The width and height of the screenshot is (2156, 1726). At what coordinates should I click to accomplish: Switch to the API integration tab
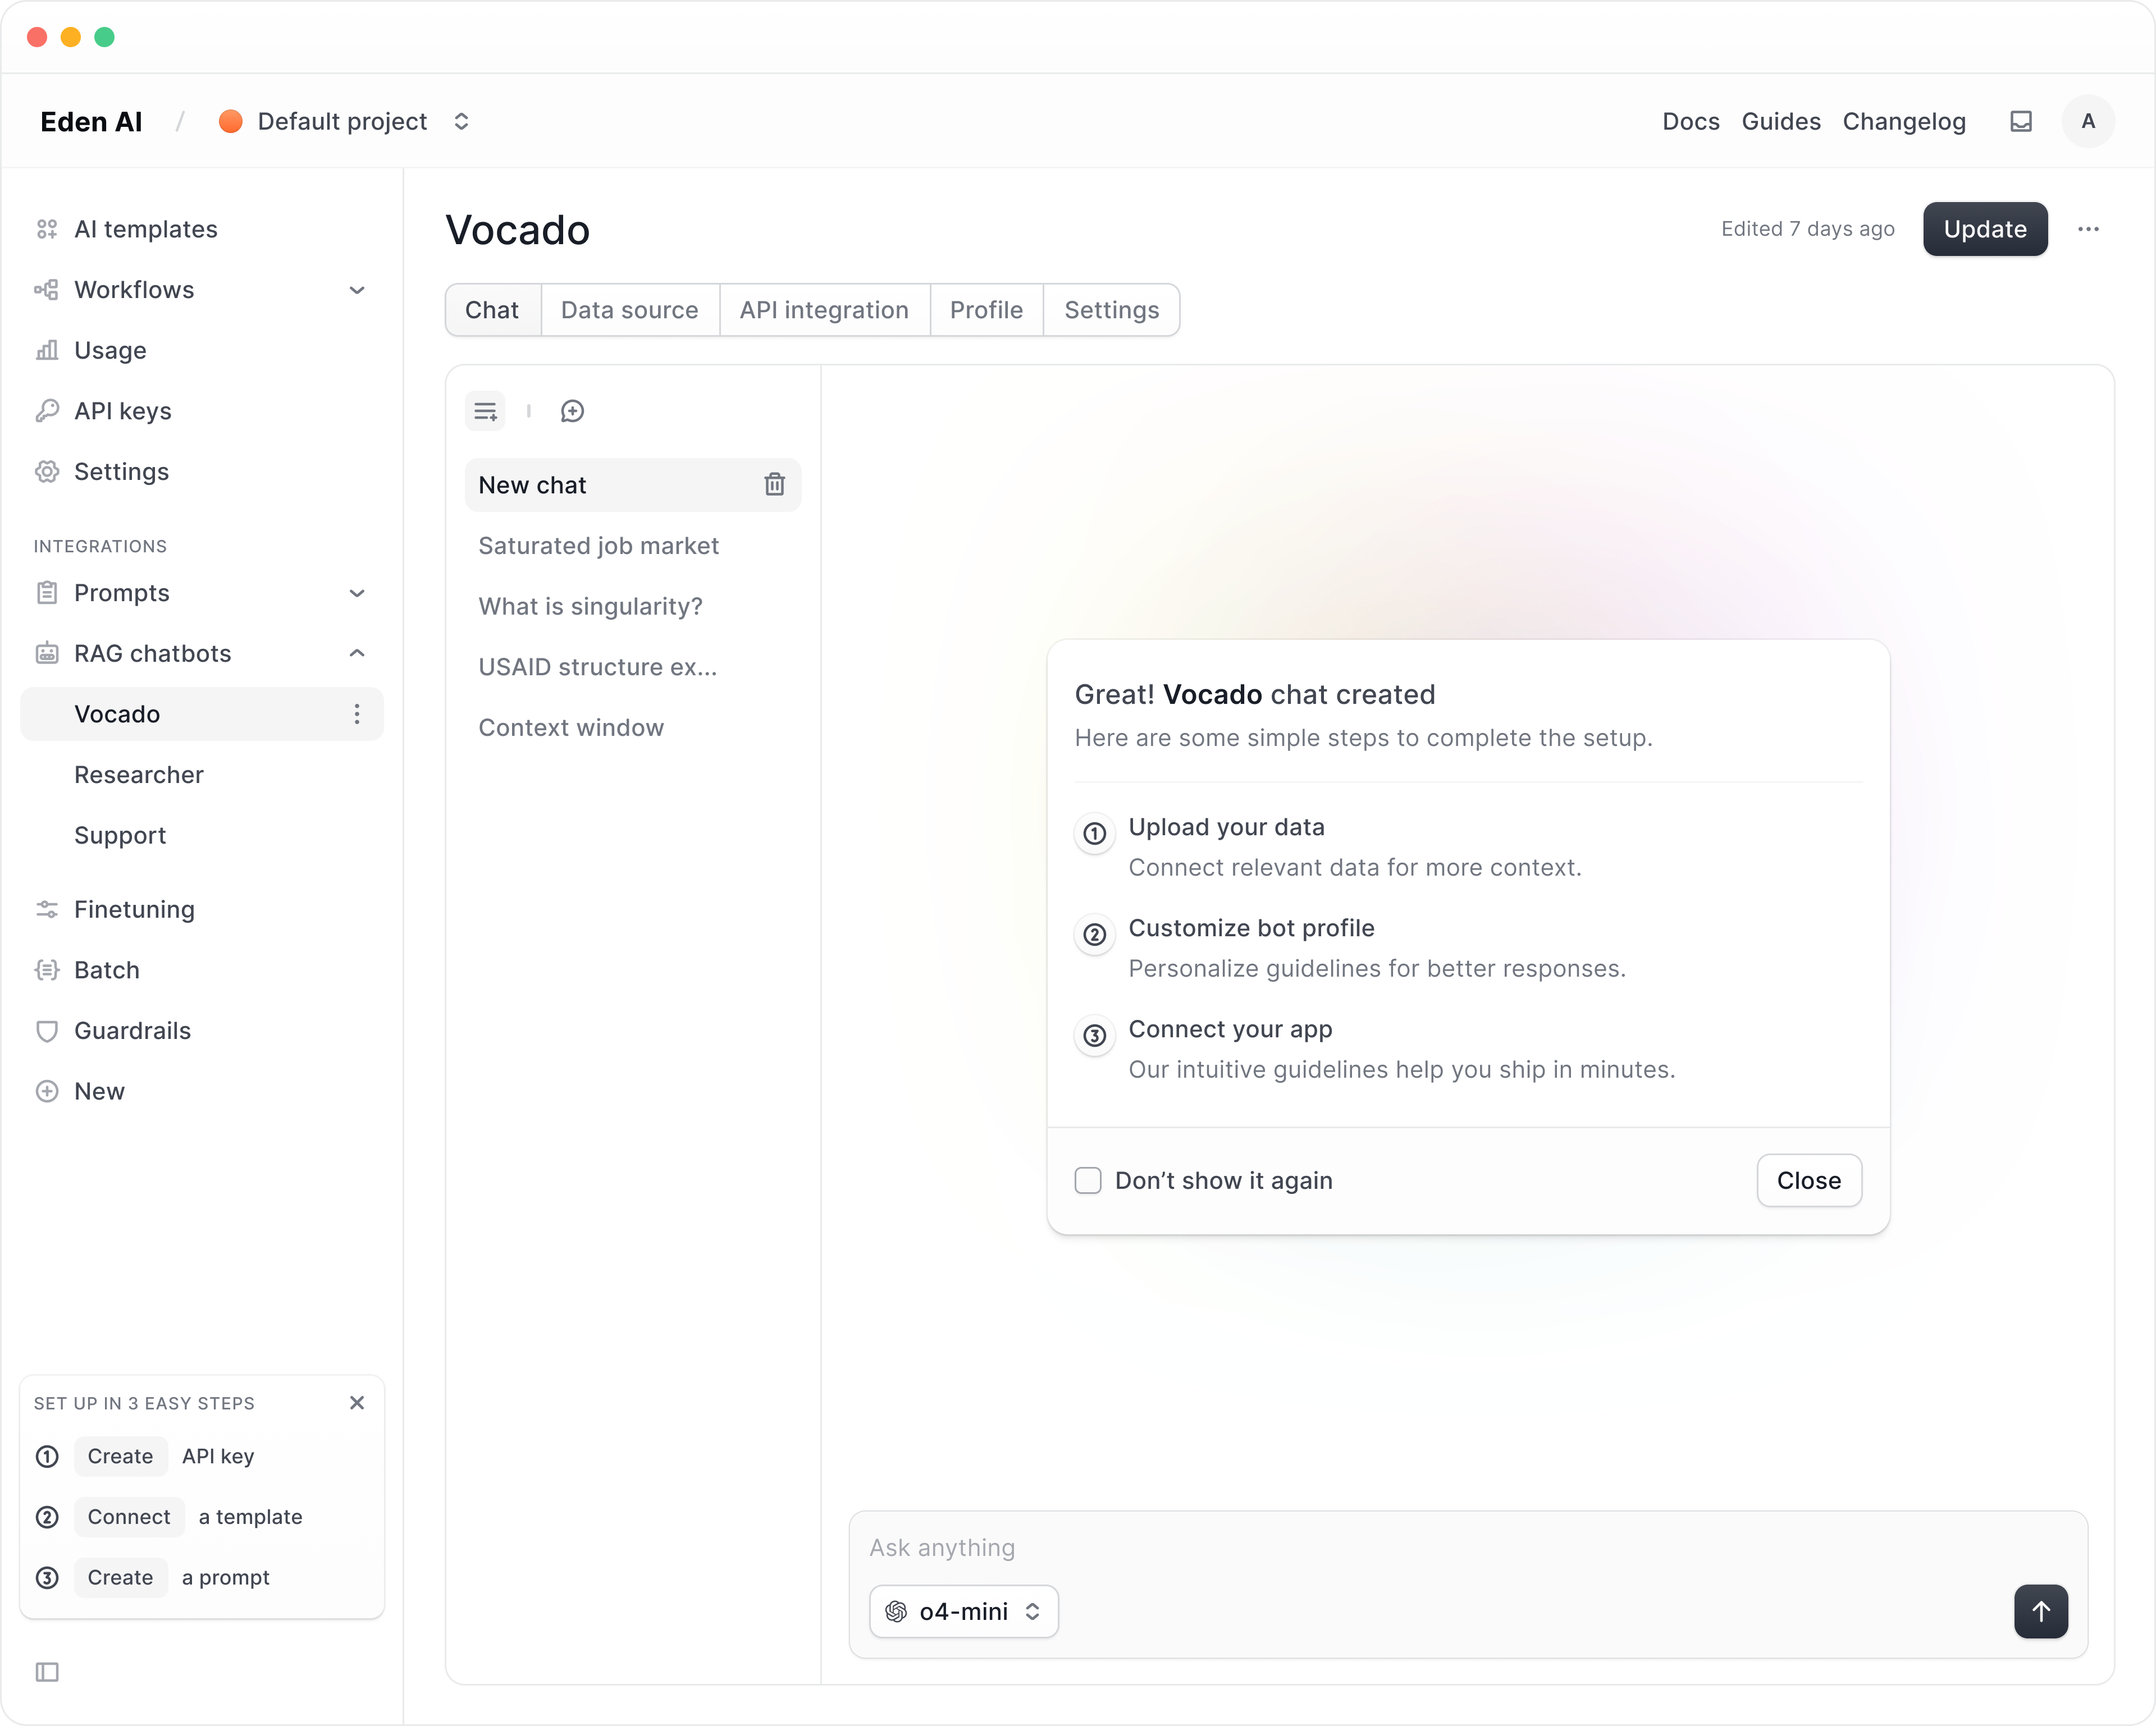825,310
